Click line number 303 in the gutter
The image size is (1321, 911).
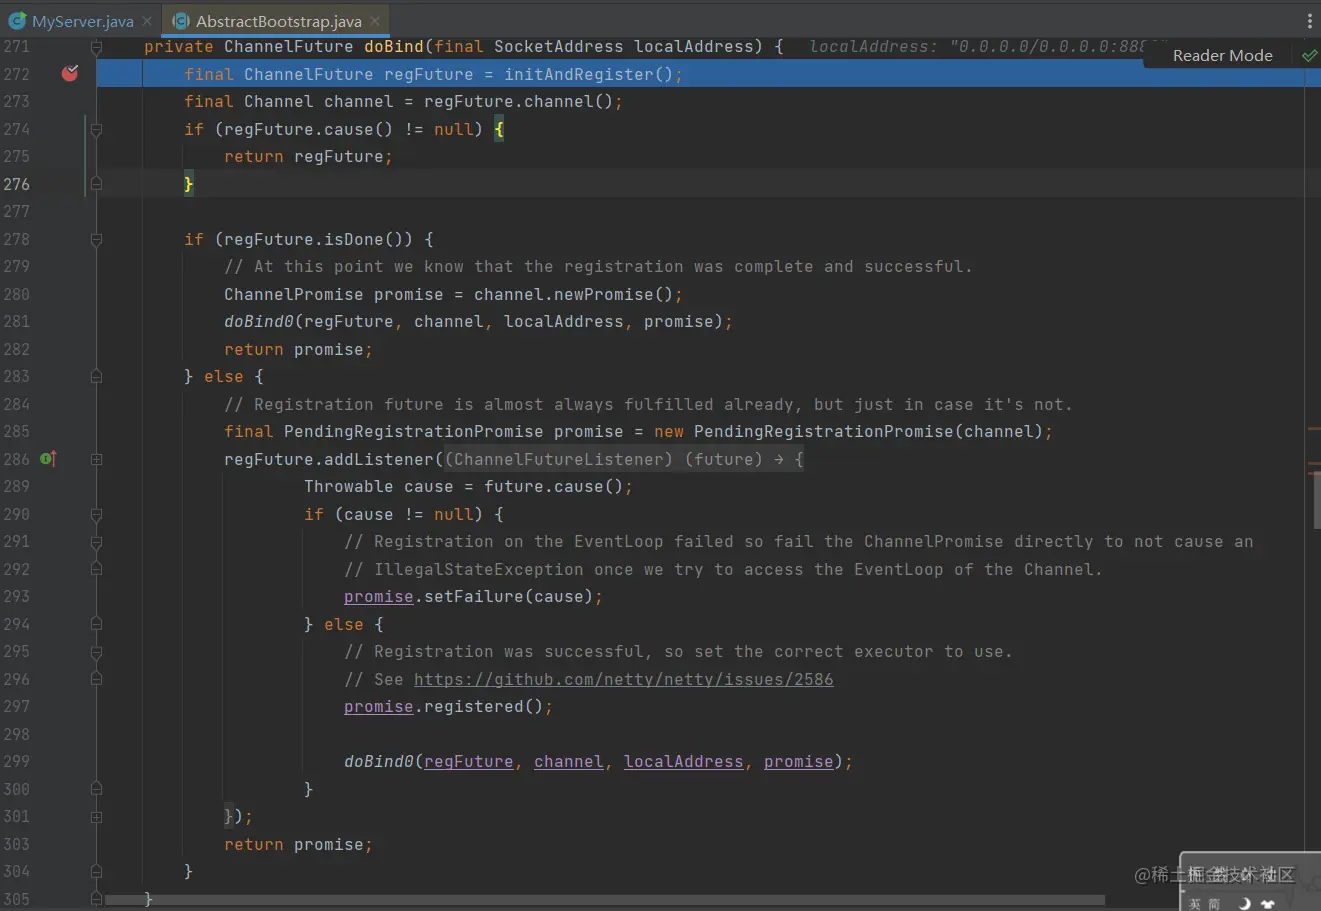point(17,844)
